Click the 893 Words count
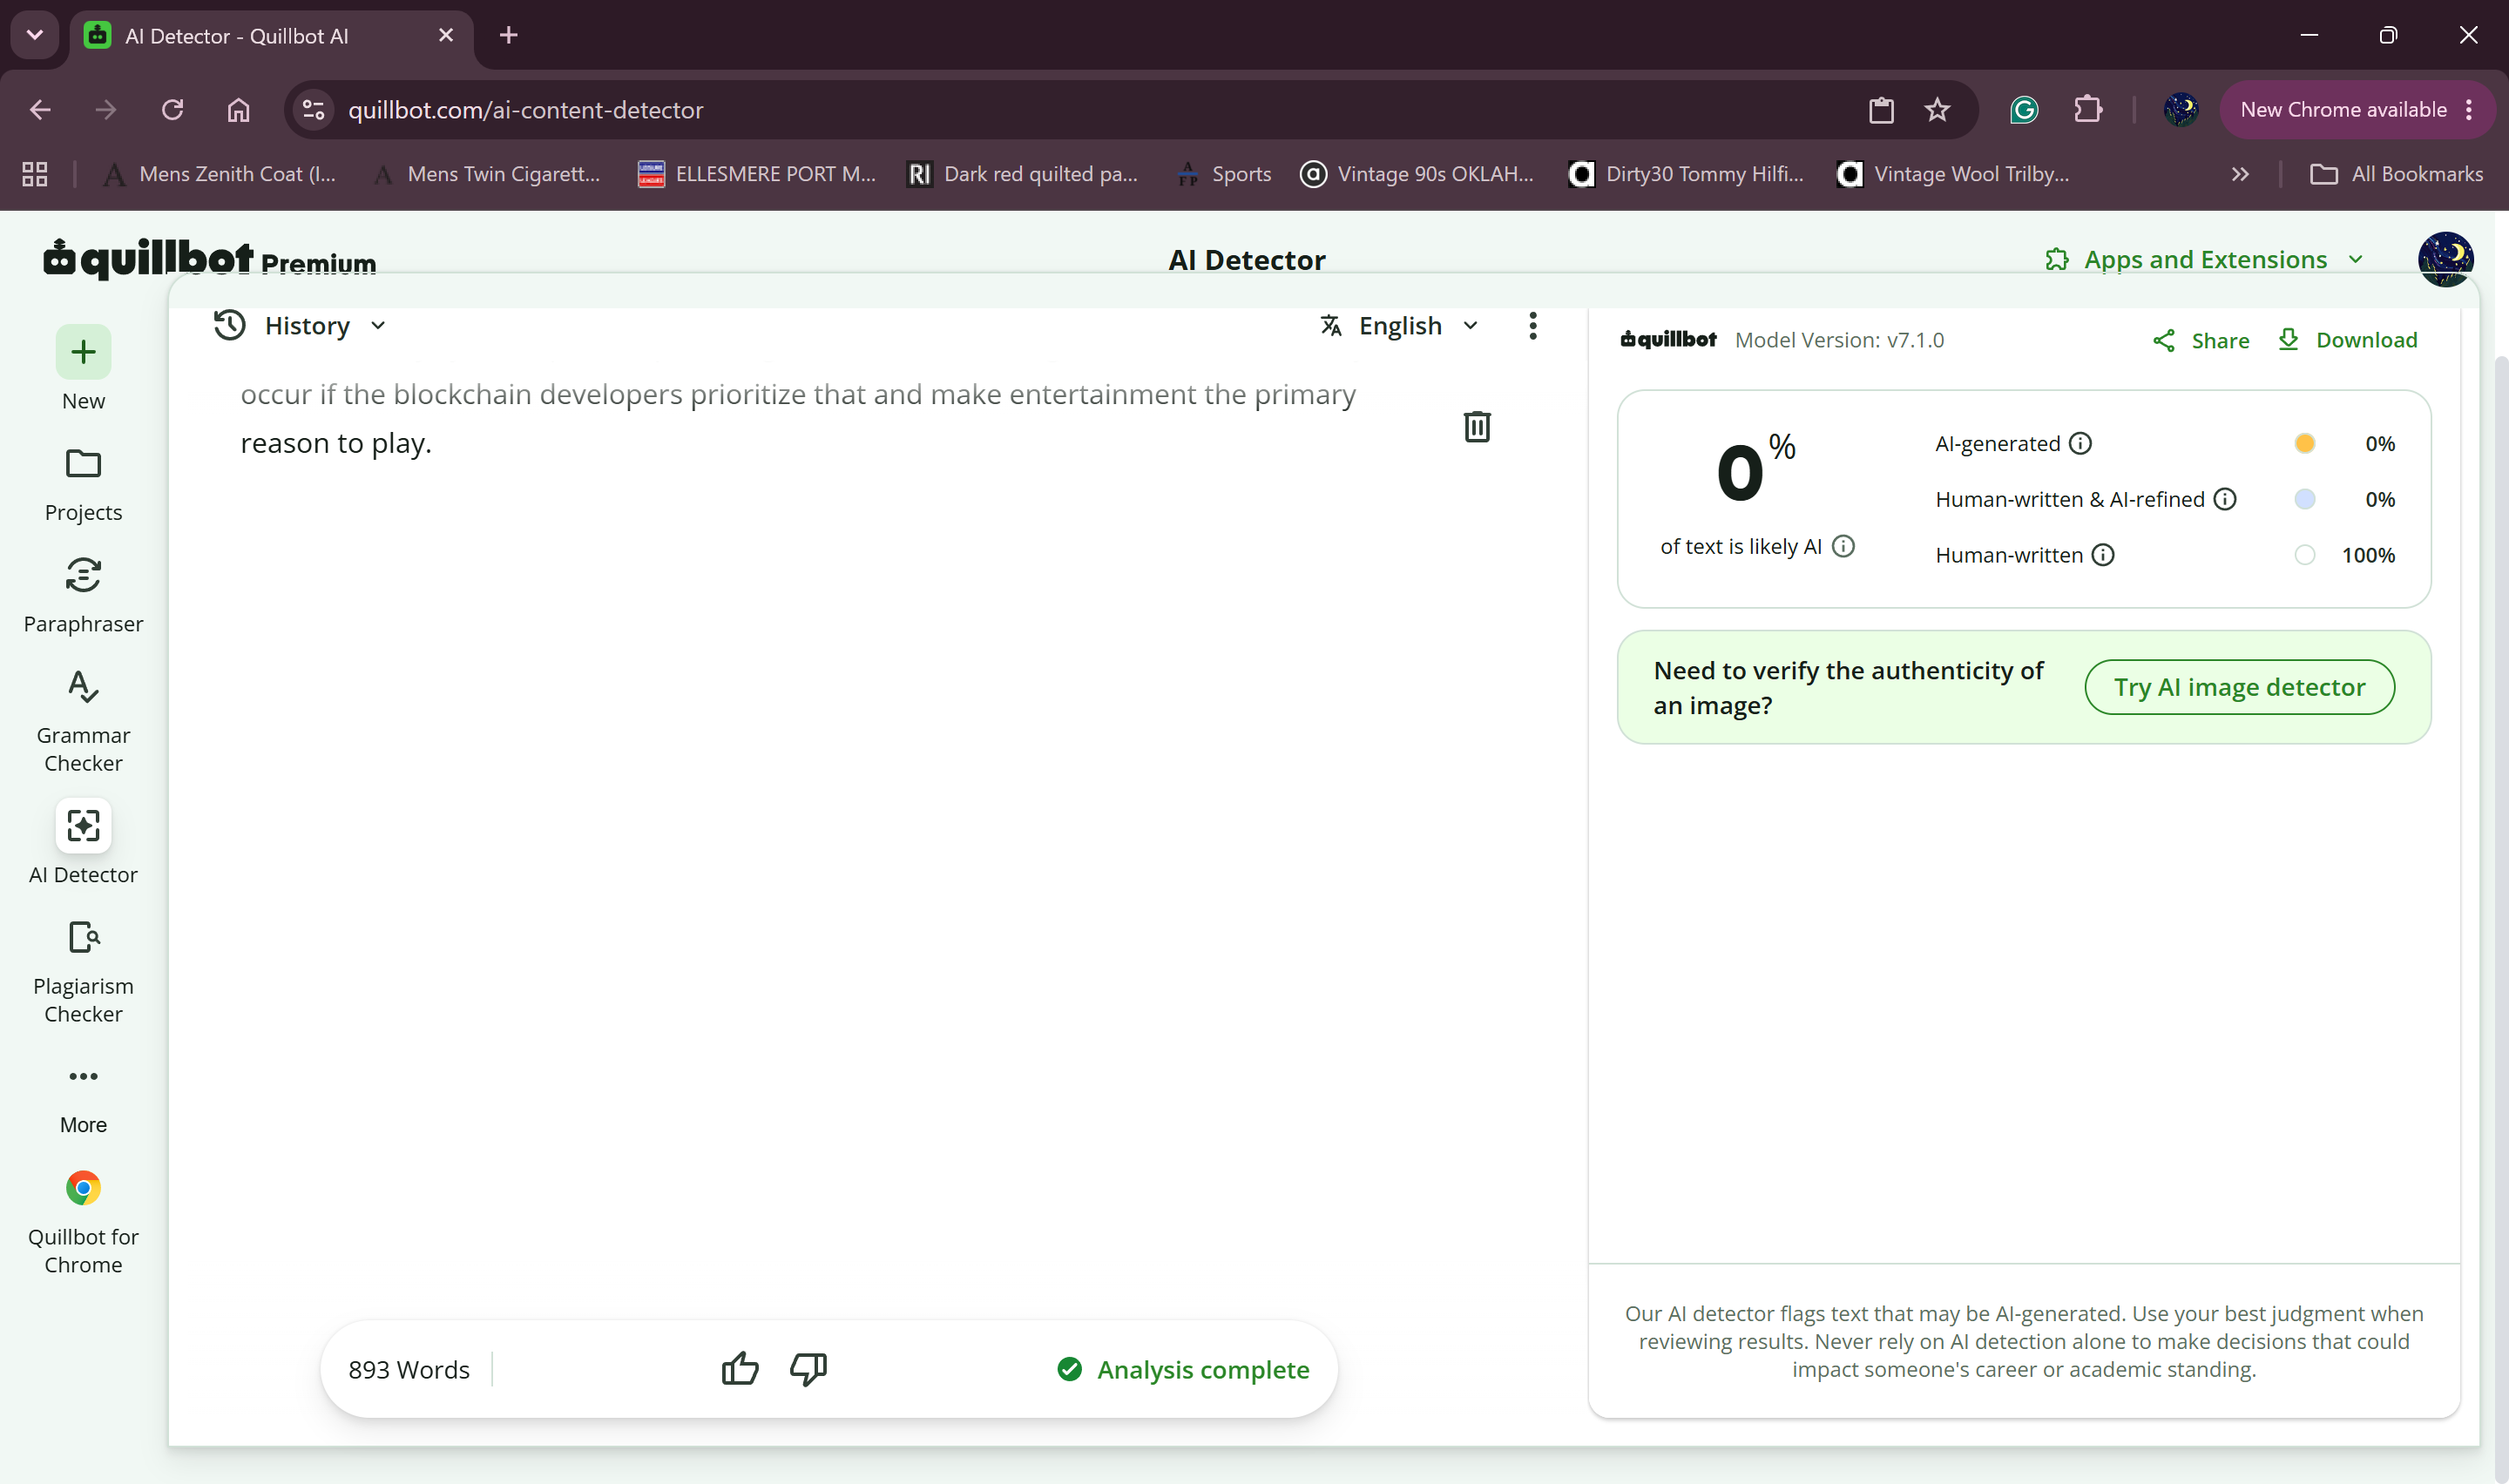The image size is (2509, 1484). [x=409, y=1369]
